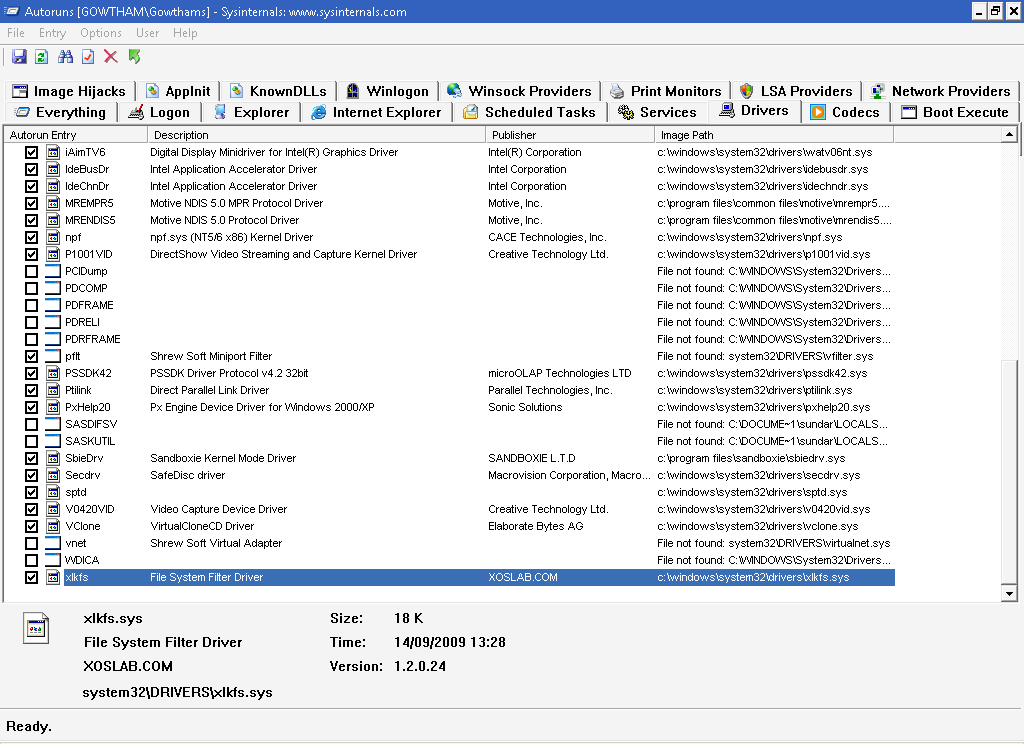Switch to the Winsock Providers tab
The image size is (1024, 744).
520,91
